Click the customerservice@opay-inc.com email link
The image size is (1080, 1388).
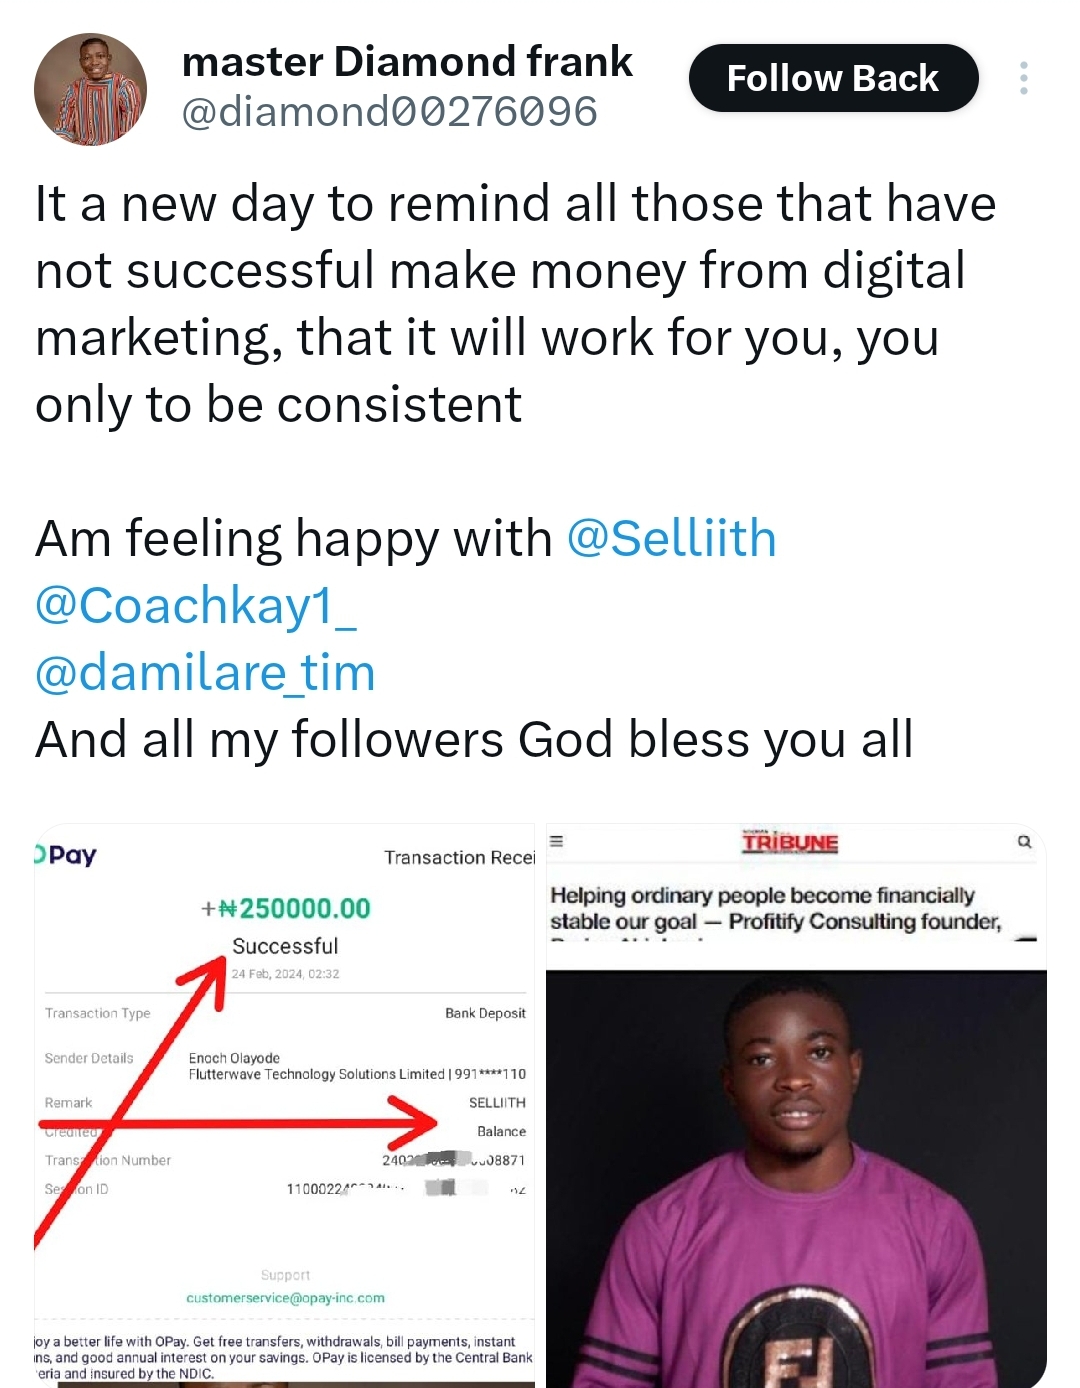click(285, 1298)
